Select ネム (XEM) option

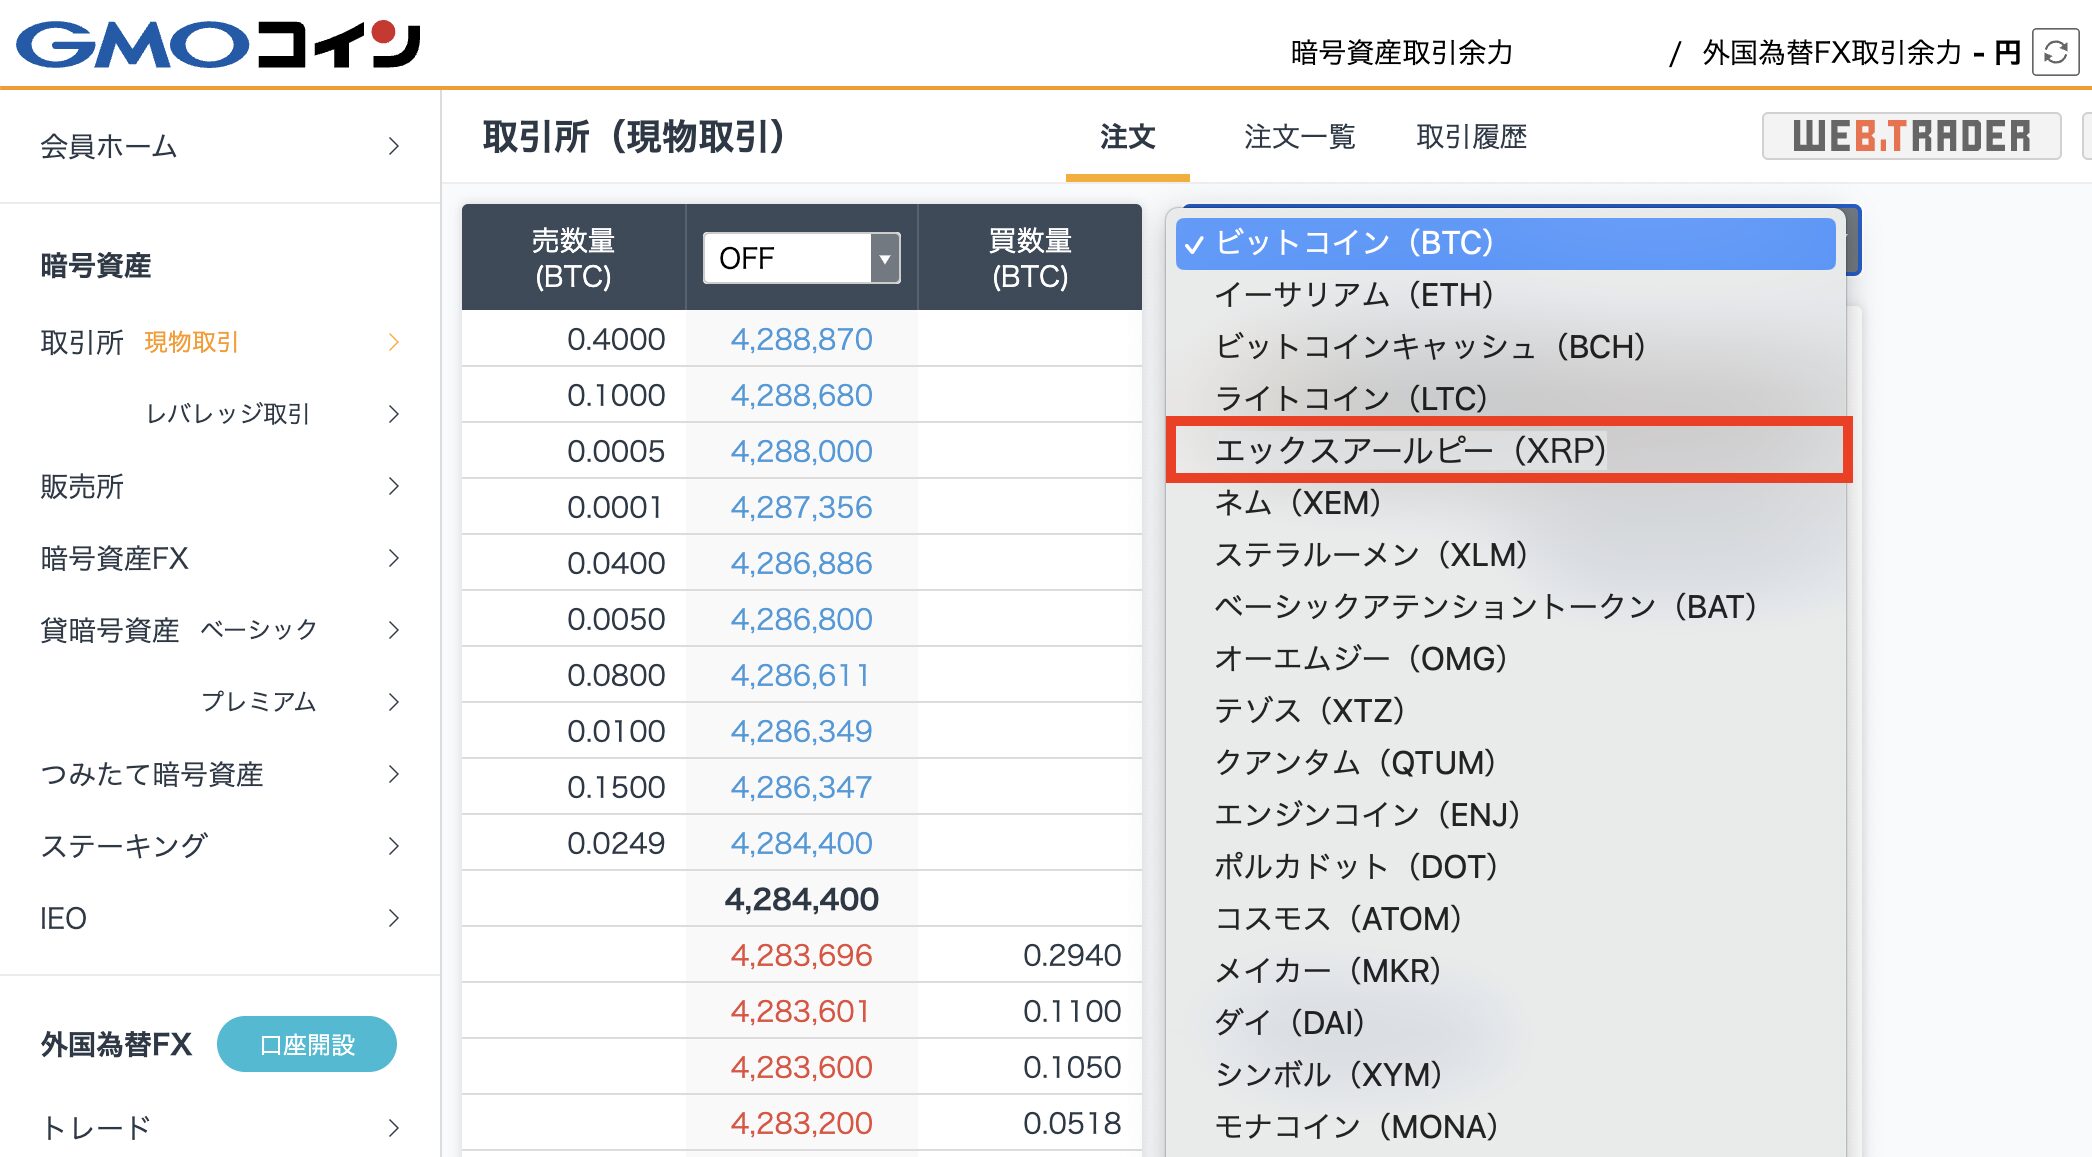pyautogui.click(x=1506, y=503)
